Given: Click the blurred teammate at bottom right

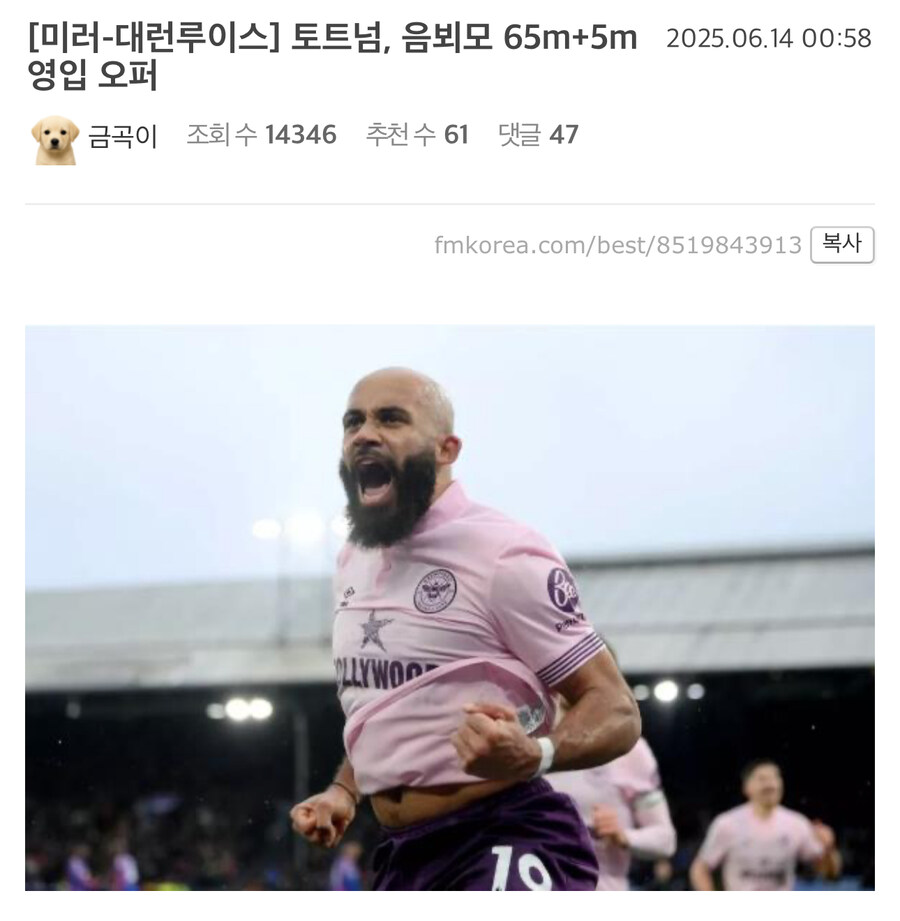Looking at the screenshot, I should coord(764,828).
